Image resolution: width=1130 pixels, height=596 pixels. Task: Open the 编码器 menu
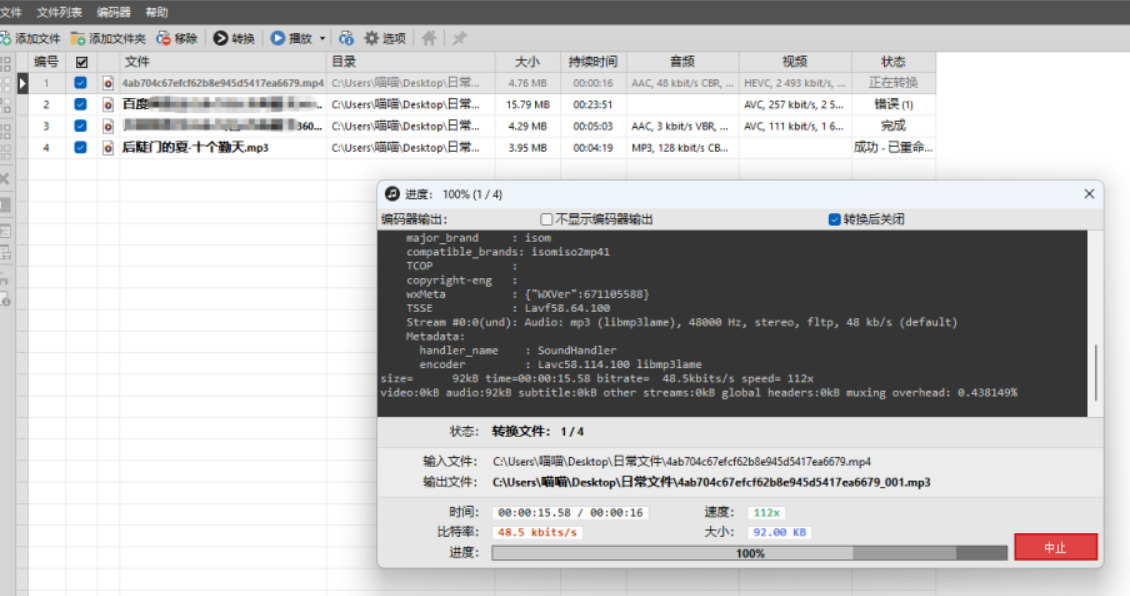click(x=114, y=12)
